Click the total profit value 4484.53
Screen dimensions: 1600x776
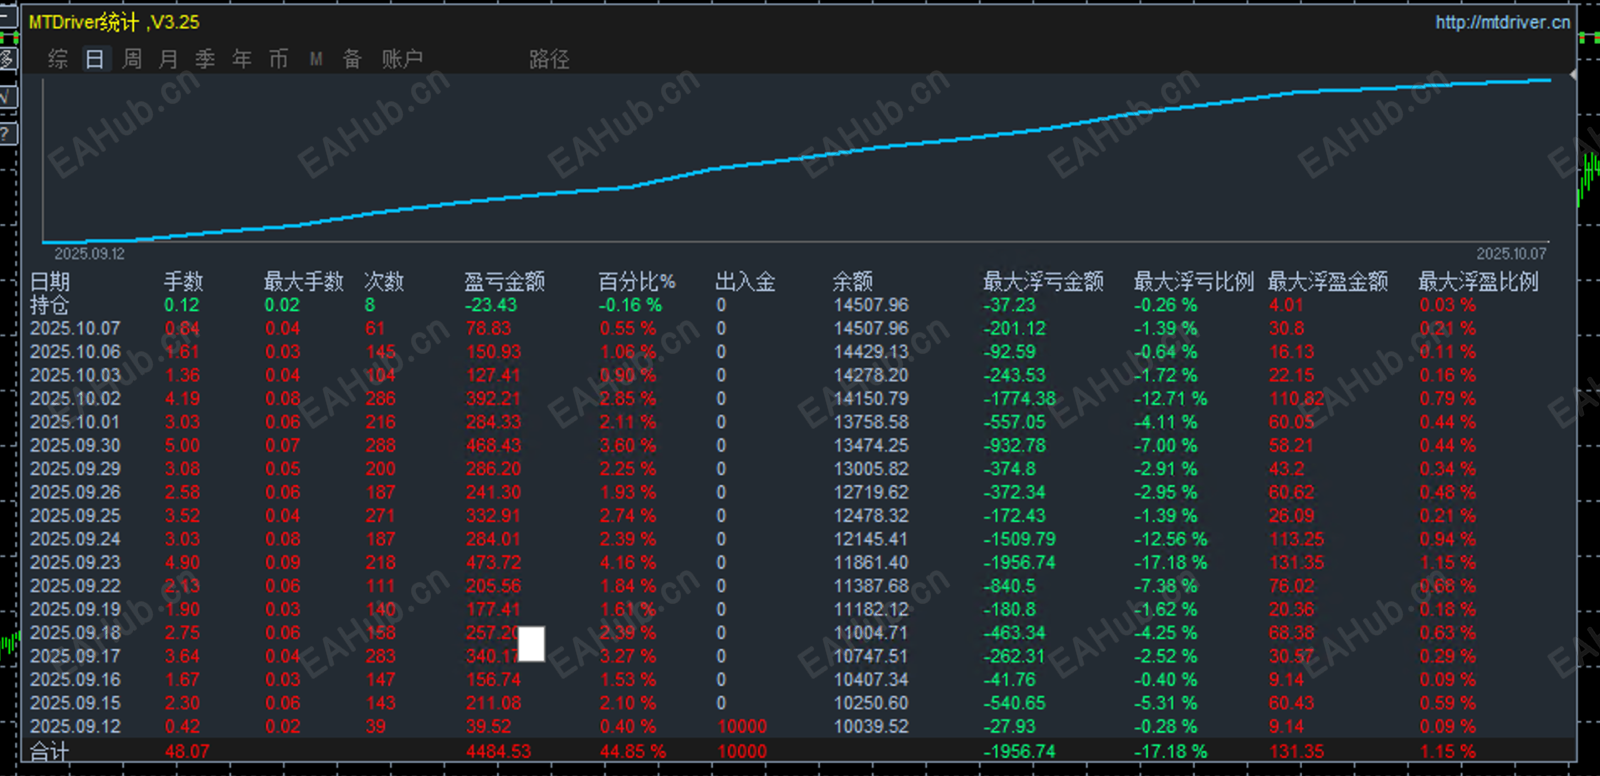click(x=499, y=752)
